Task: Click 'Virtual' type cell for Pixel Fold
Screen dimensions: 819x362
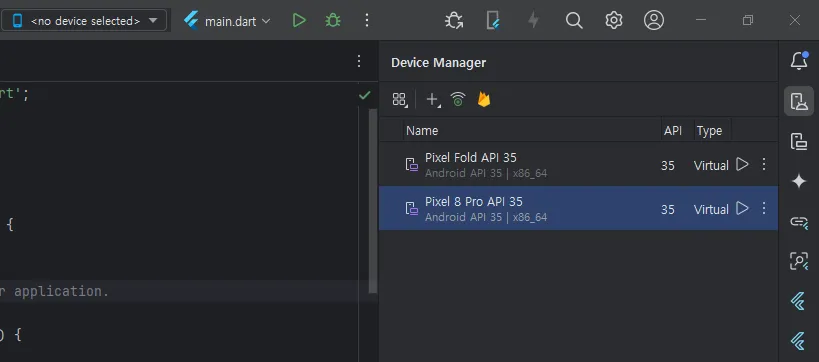Action: tap(711, 166)
